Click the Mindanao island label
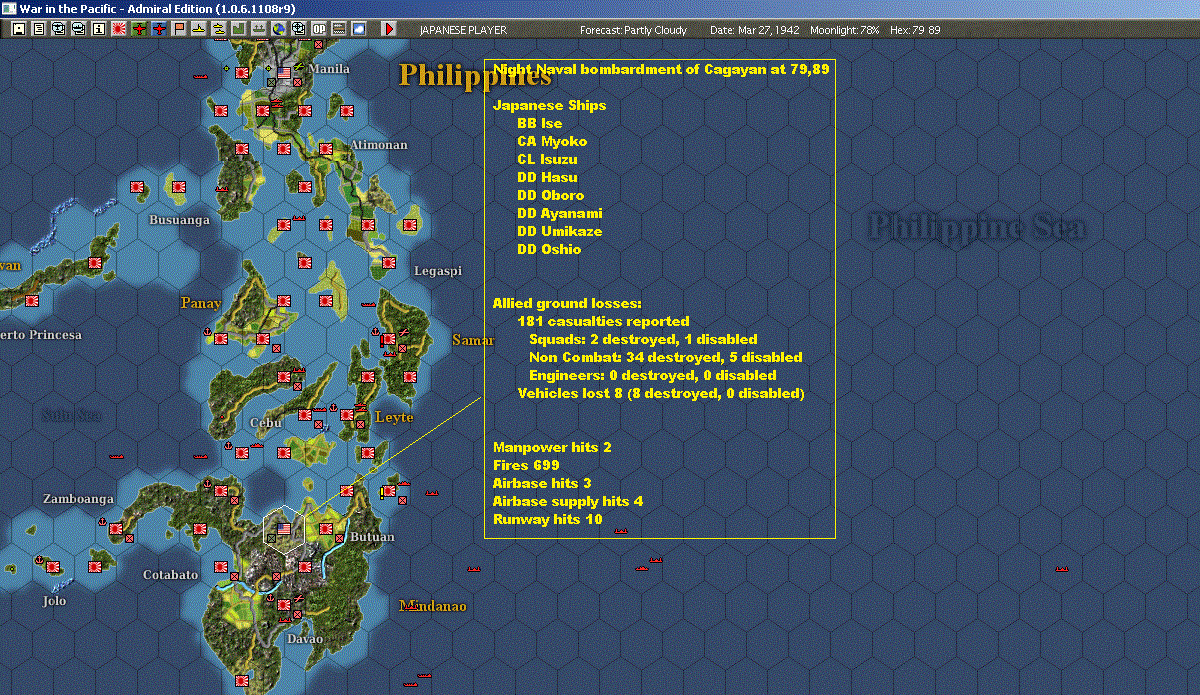The width and height of the screenshot is (1200, 695). pyautogui.click(x=433, y=606)
